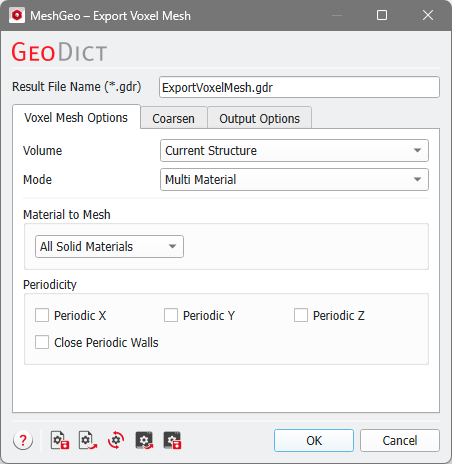Switch to the Coarsen tab

[174, 118]
